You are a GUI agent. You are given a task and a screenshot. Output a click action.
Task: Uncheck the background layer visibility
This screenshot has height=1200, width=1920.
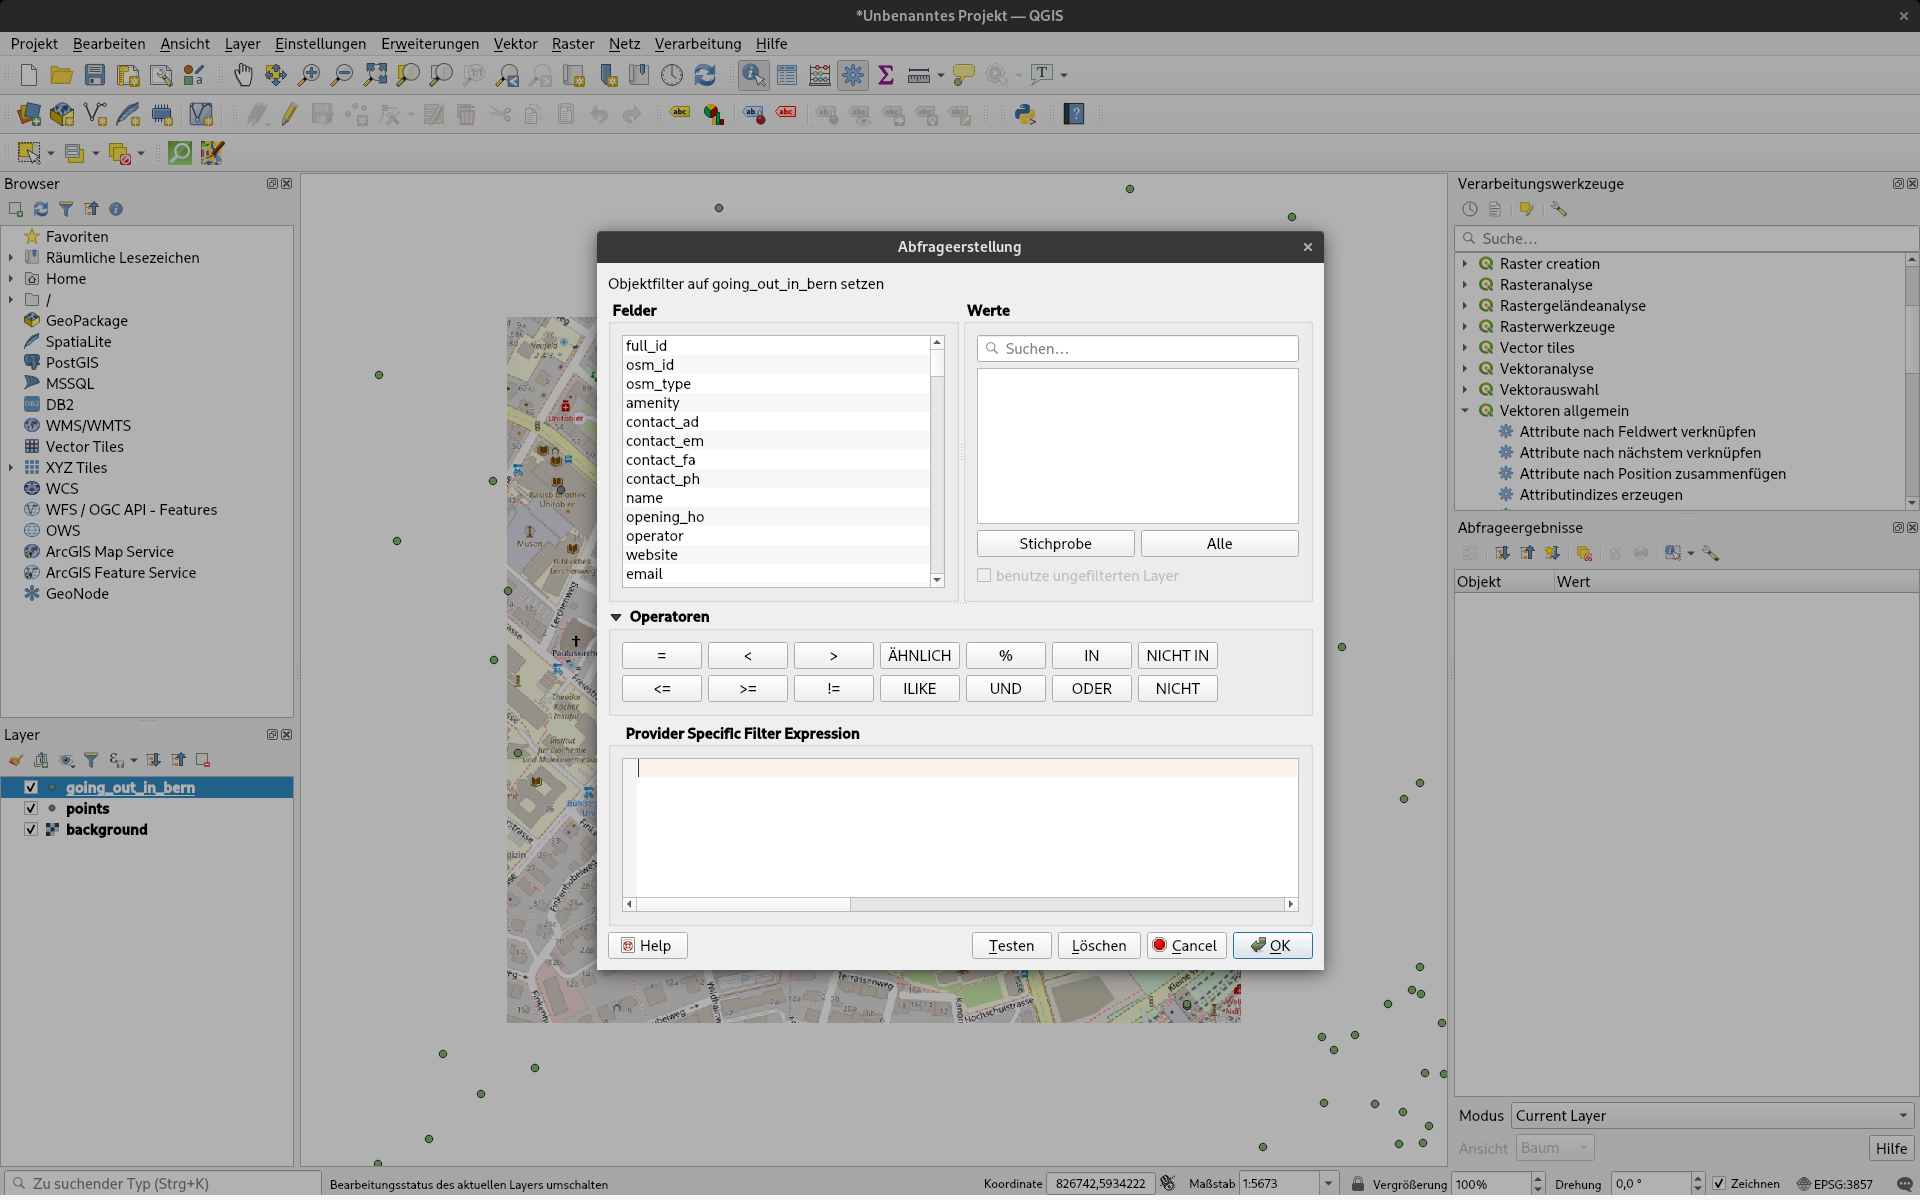coord(31,829)
